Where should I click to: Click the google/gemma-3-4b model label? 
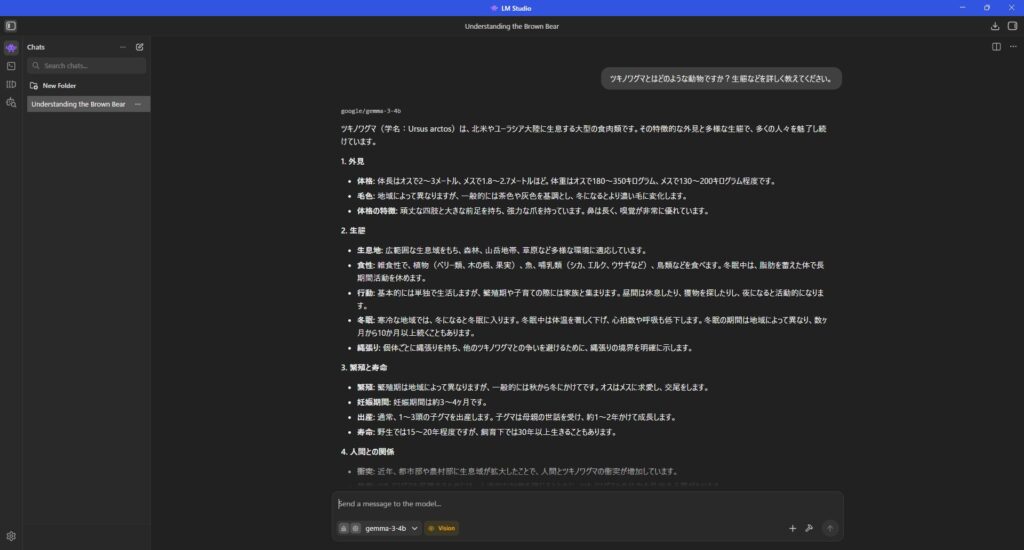(x=370, y=111)
